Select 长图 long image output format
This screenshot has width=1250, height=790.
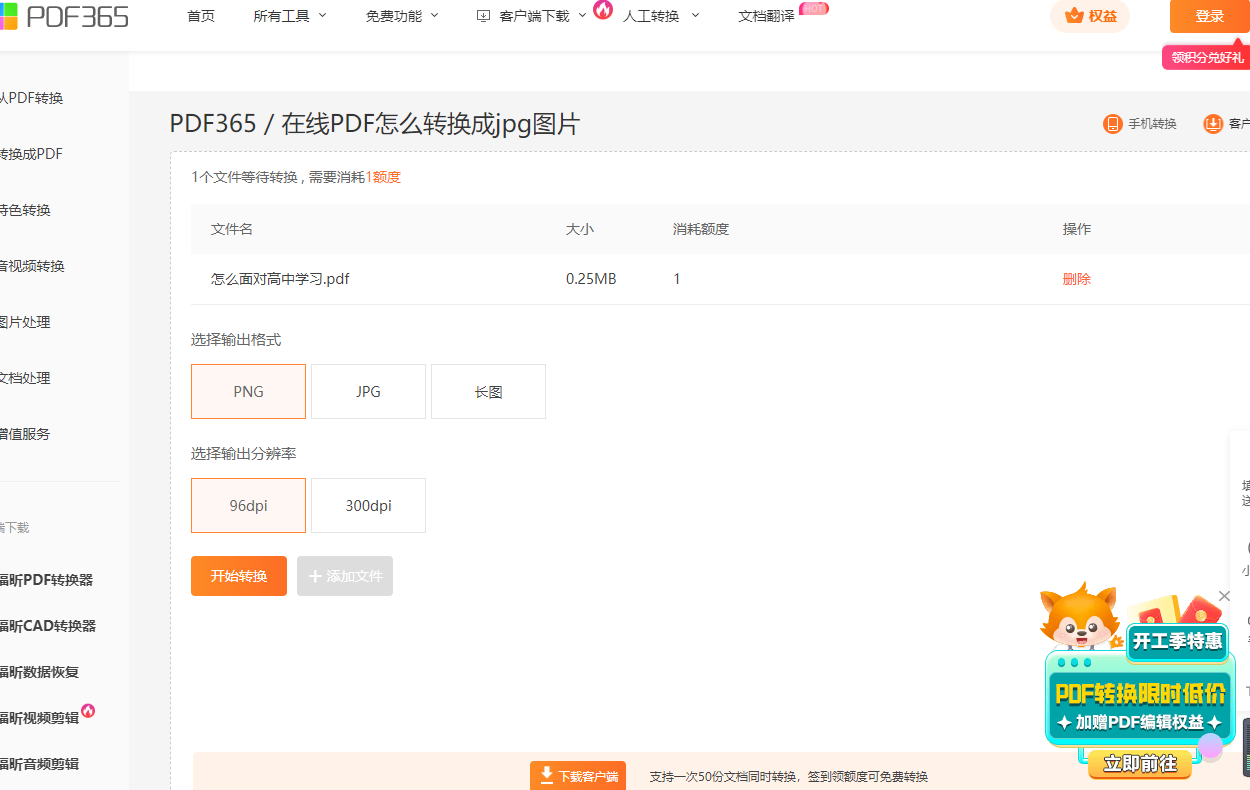(x=488, y=391)
